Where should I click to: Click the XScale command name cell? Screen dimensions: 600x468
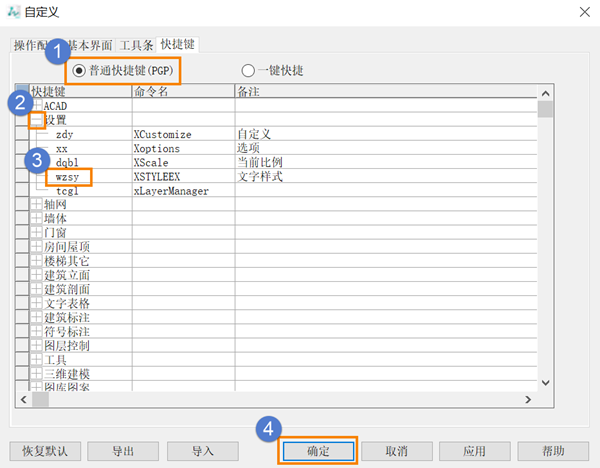tap(183, 163)
